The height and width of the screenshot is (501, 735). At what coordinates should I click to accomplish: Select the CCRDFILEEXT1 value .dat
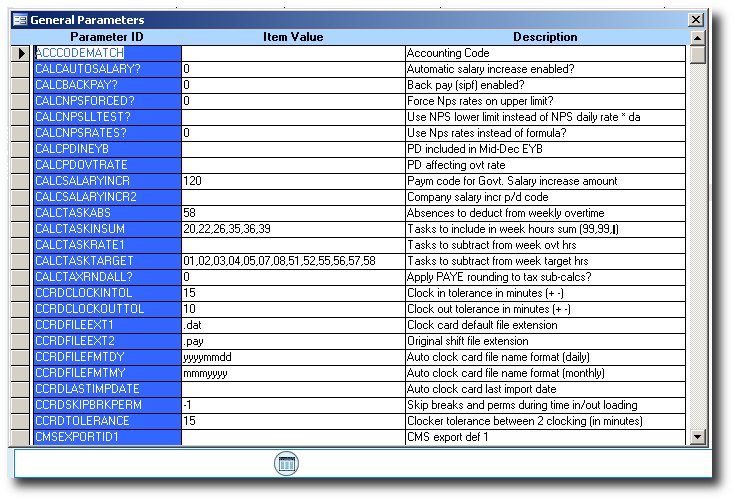click(292, 325)
